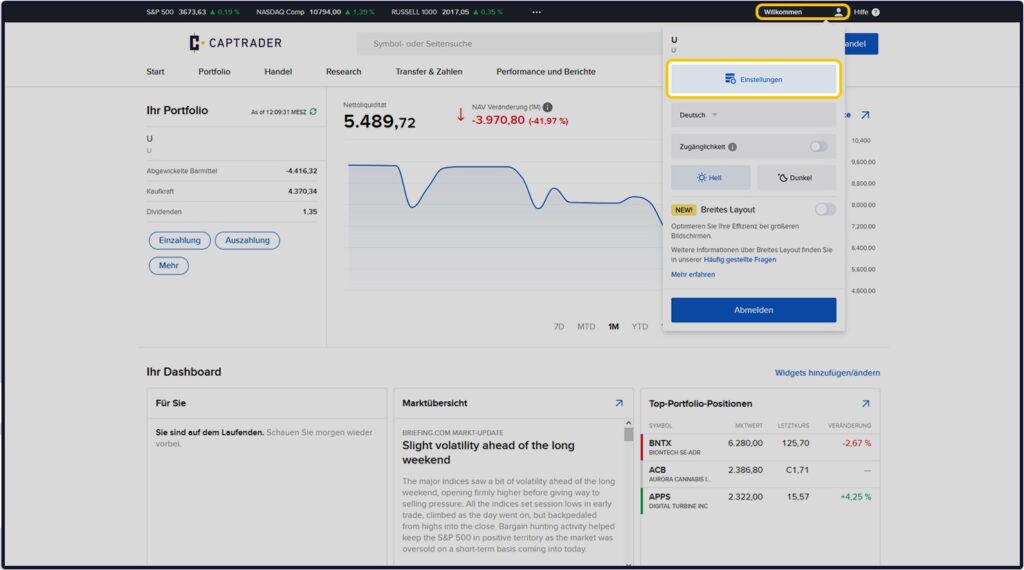This screenshot has height=570, width=1024.
Task: Select the APPS position row
Action: 760,501
